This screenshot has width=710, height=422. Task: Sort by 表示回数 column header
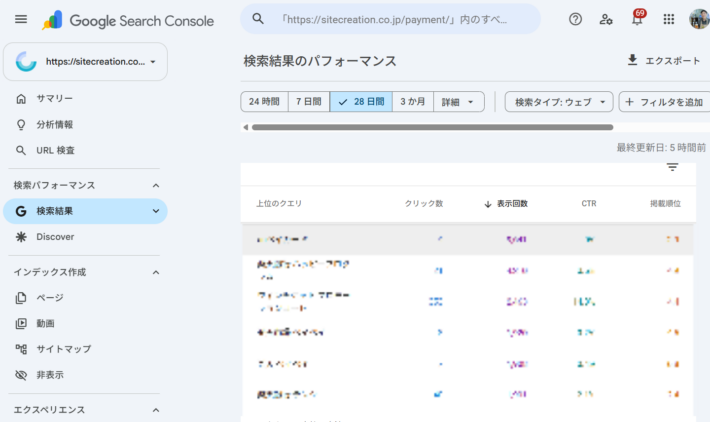tap(512, 204)
